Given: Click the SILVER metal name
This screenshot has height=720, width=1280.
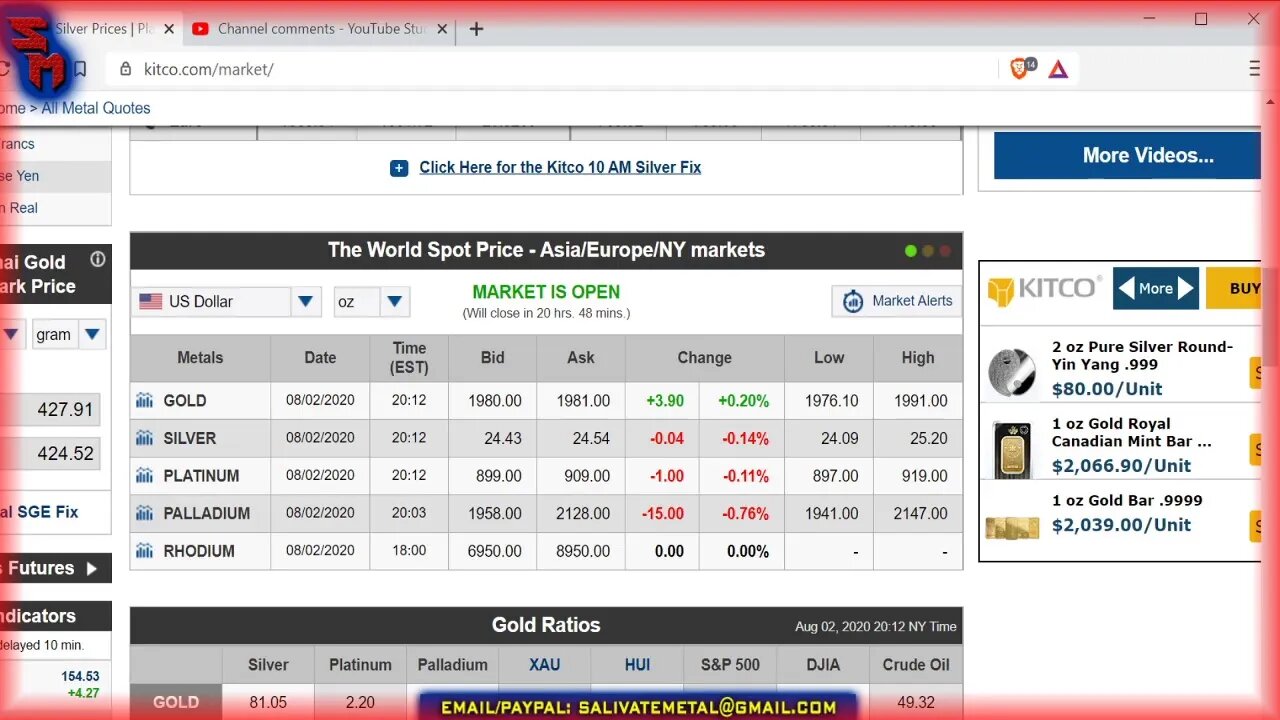Looking at the screenshot, I should pos(190,438).
